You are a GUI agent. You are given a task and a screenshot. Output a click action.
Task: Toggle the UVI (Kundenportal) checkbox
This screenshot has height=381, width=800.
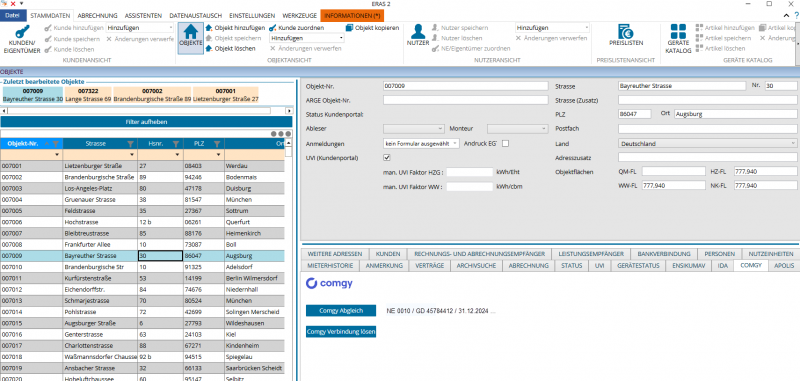(x=387, y=158)
